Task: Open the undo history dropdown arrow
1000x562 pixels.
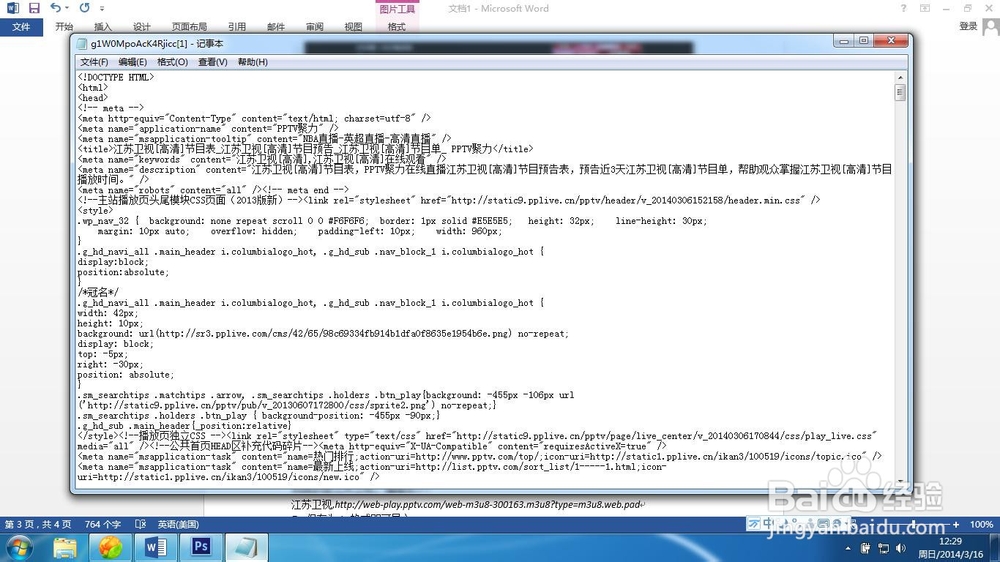Action: [x=67, y=8]
